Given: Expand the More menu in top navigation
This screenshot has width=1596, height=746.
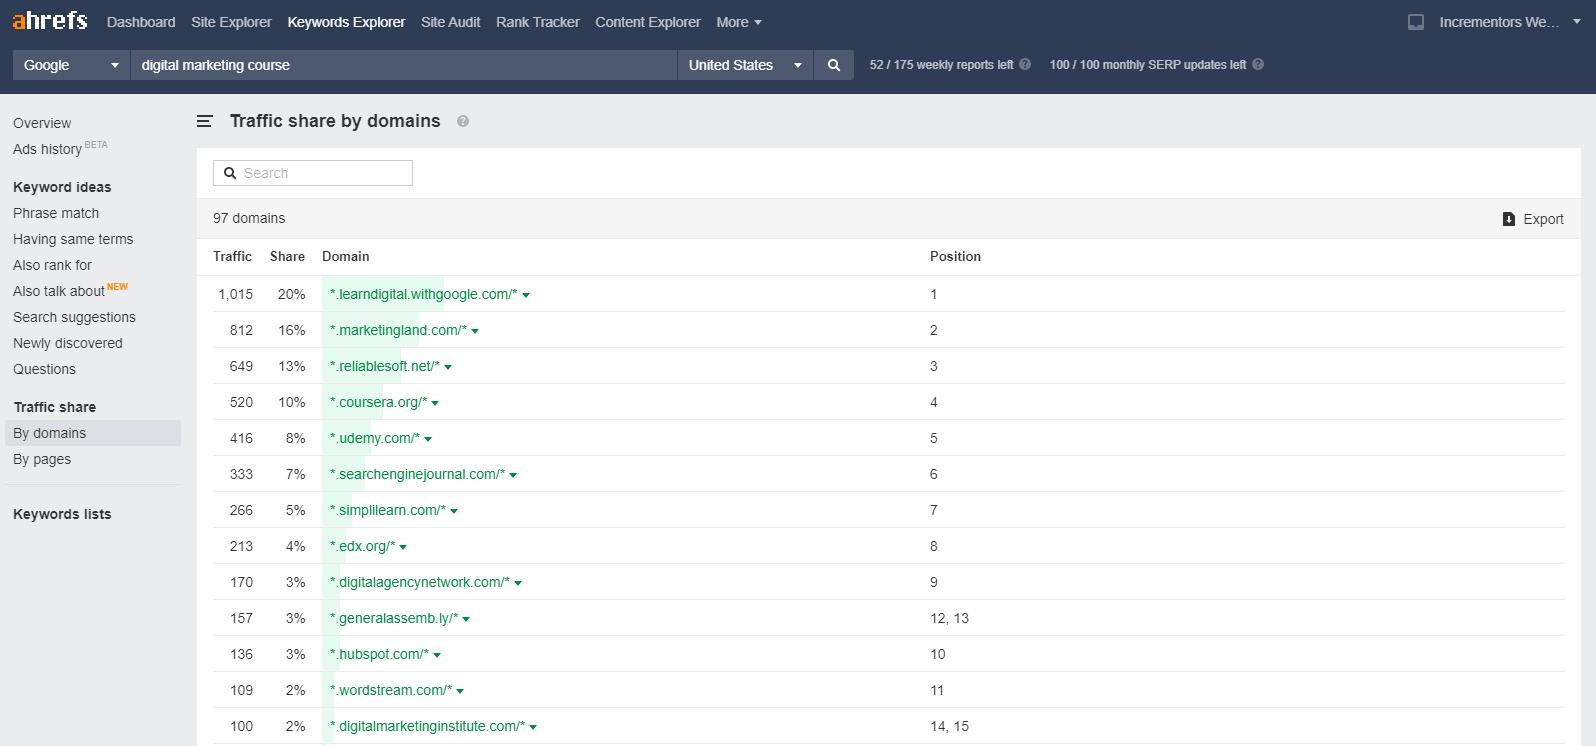Looking at the screenshot, I should [739, 22].
